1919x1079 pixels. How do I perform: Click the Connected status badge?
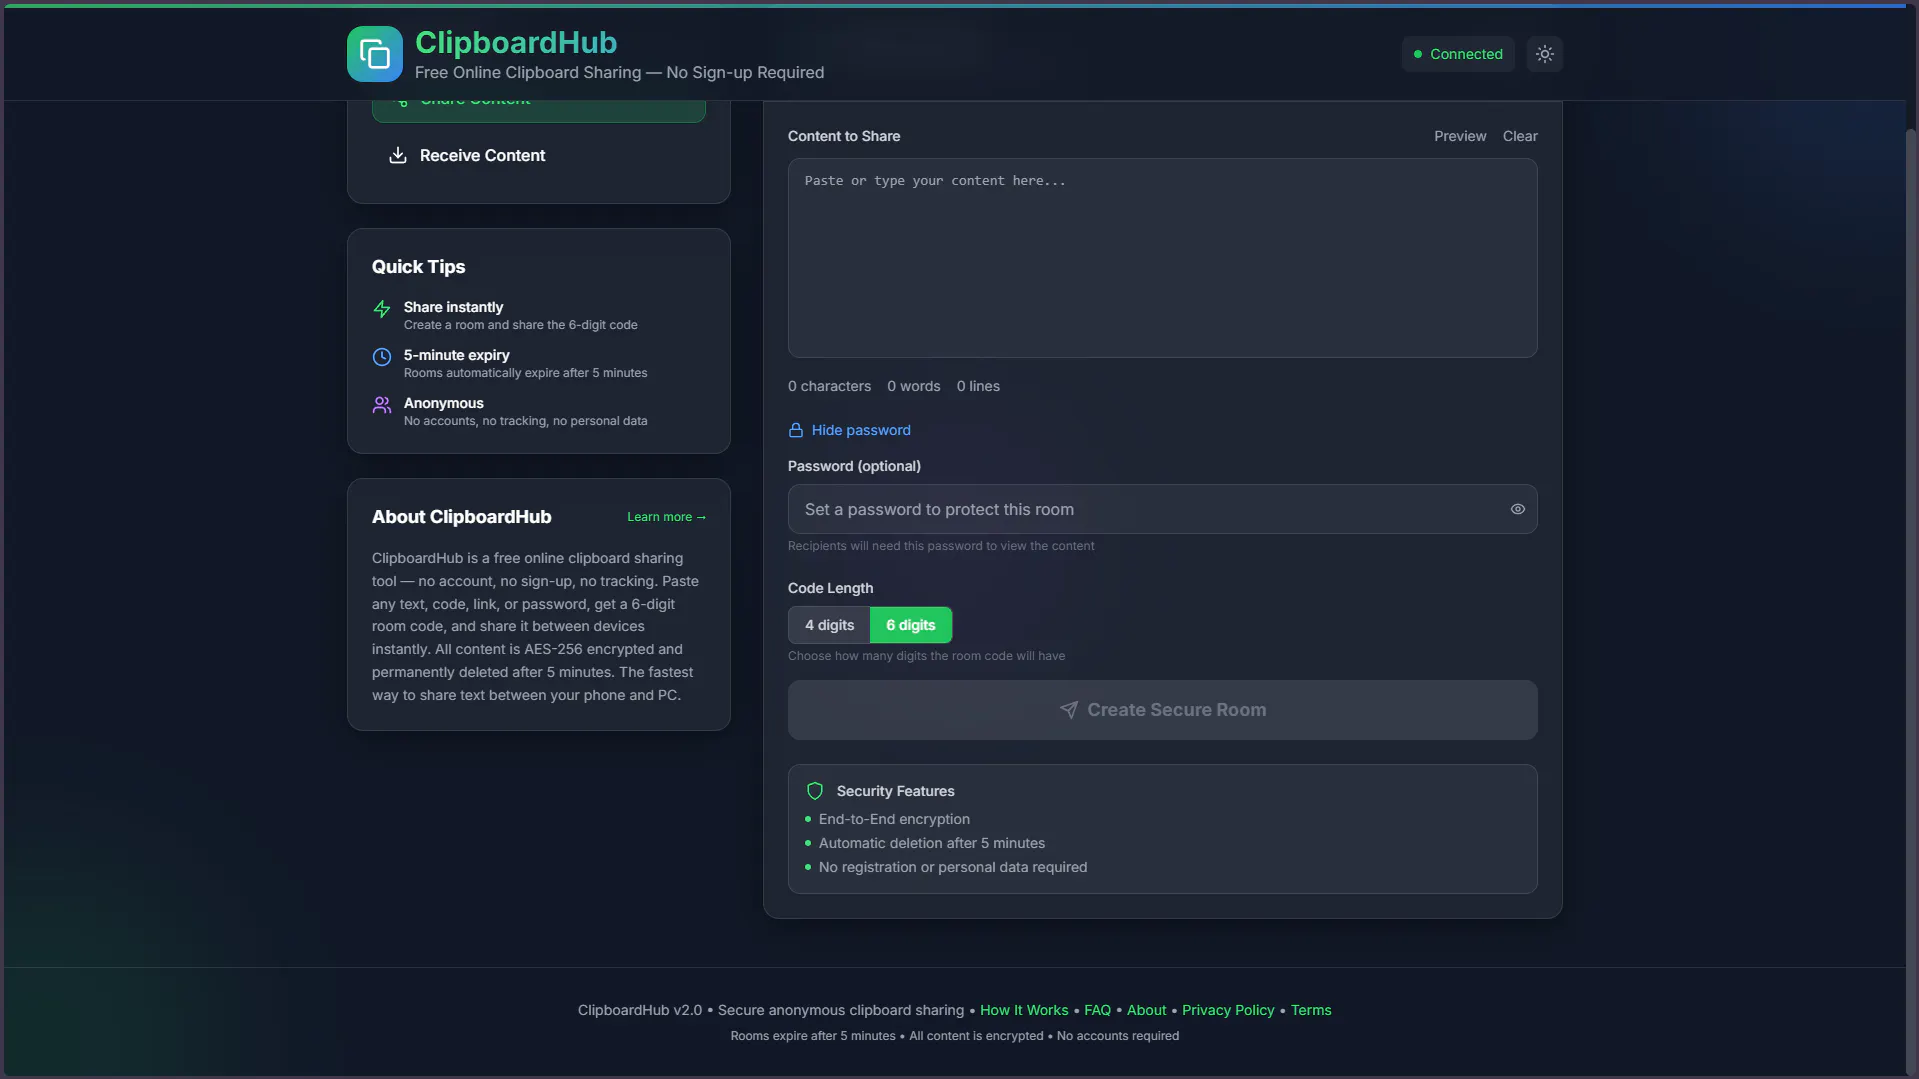tap(1457, 54)
